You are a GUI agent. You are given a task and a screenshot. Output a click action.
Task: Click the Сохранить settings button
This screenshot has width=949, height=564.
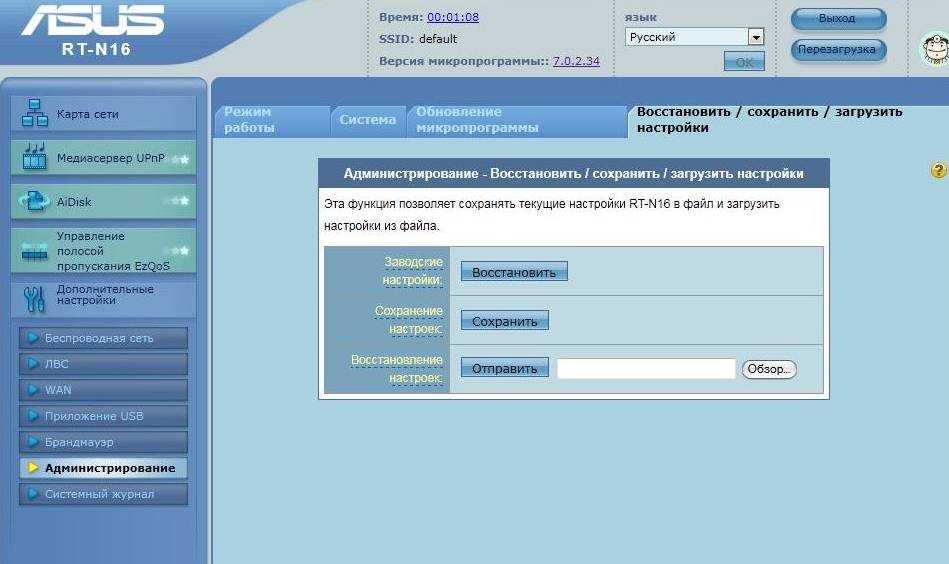pos(504,321)
